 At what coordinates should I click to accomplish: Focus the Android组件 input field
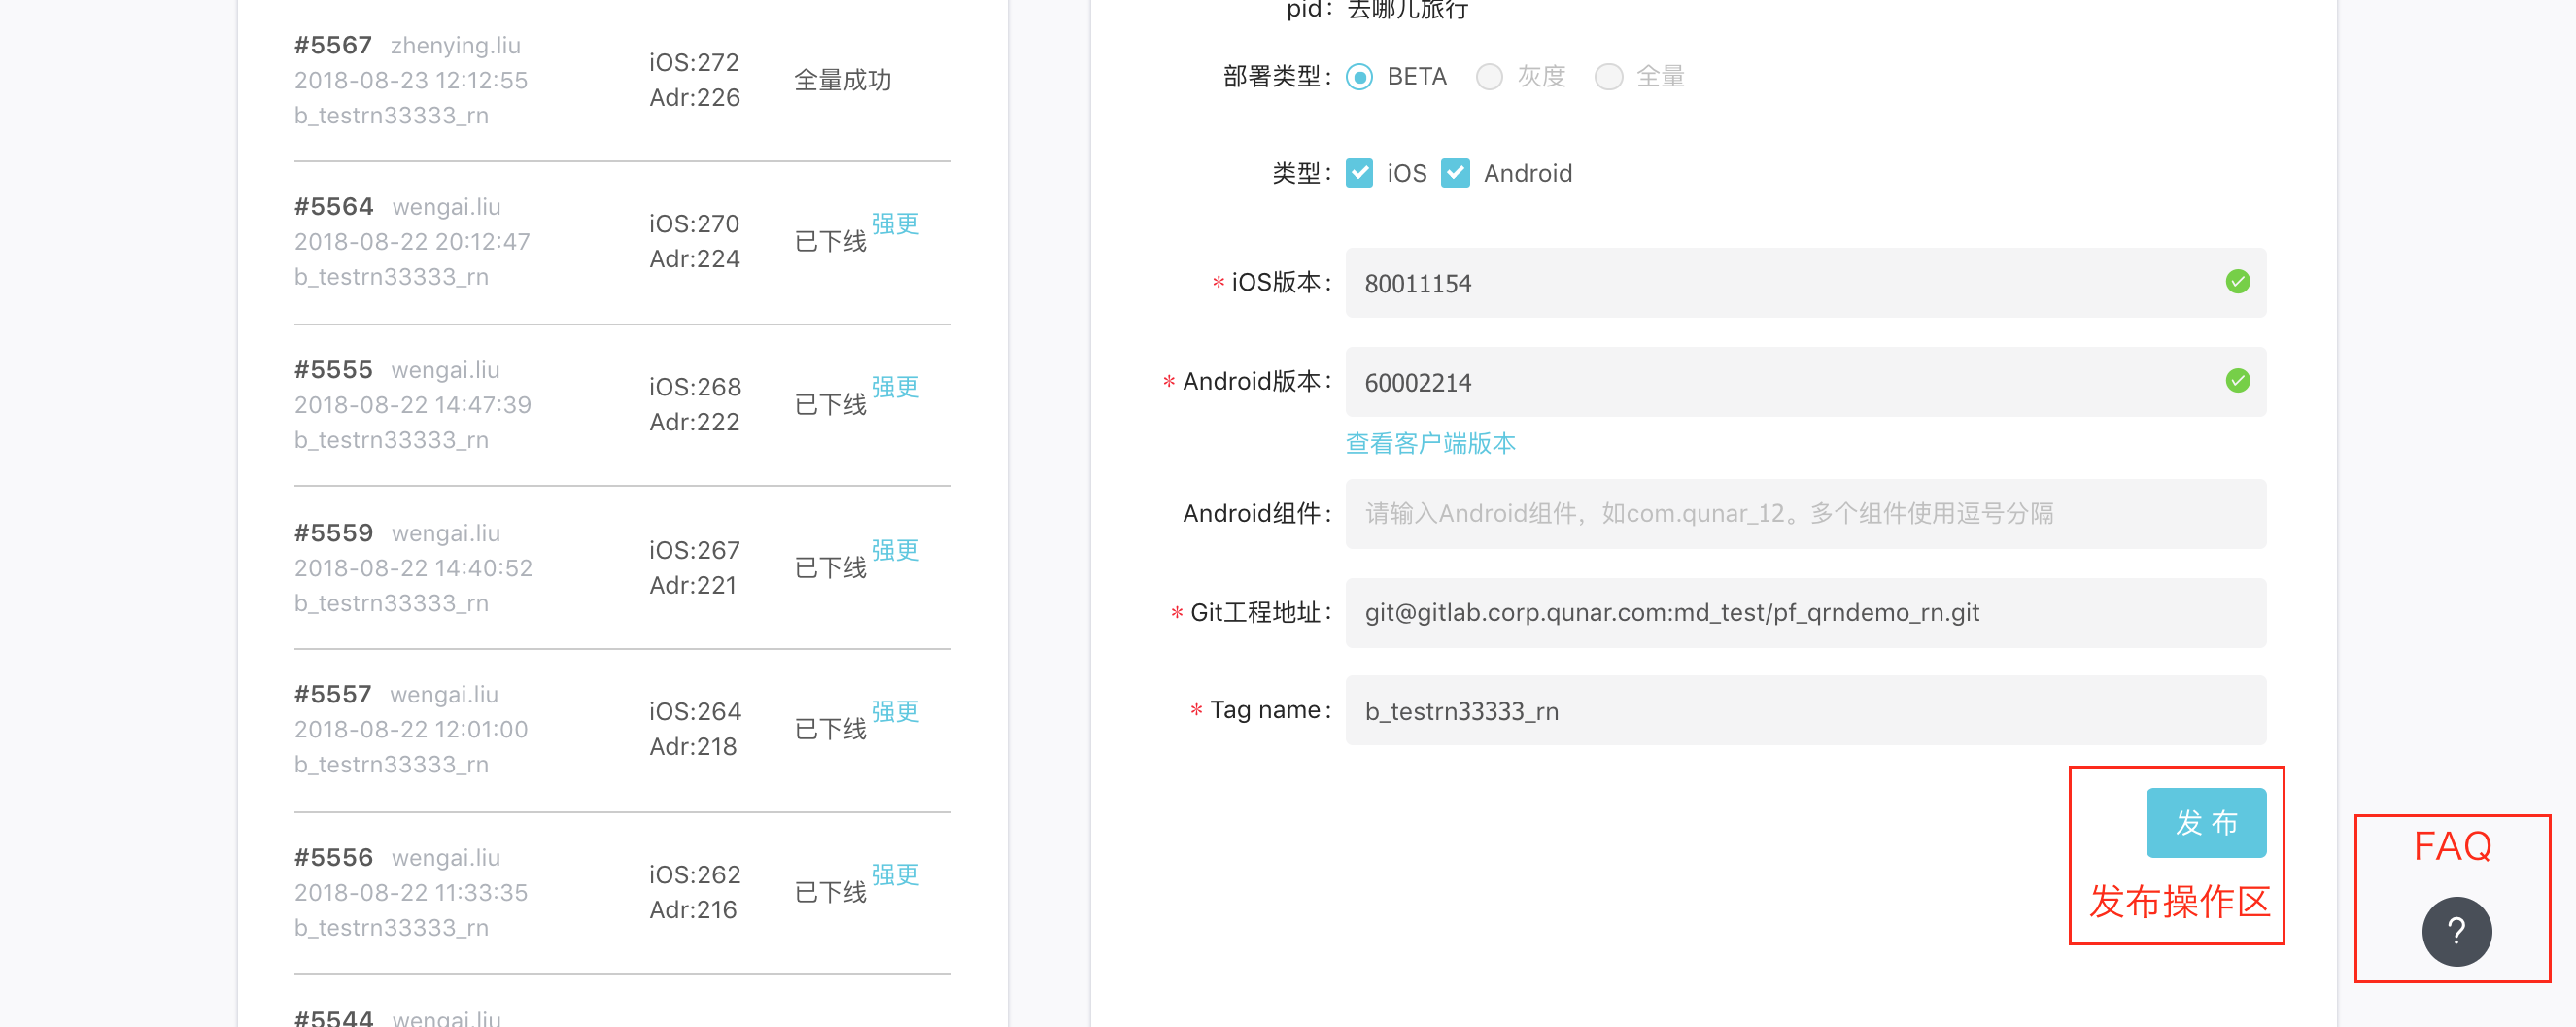1805,514
